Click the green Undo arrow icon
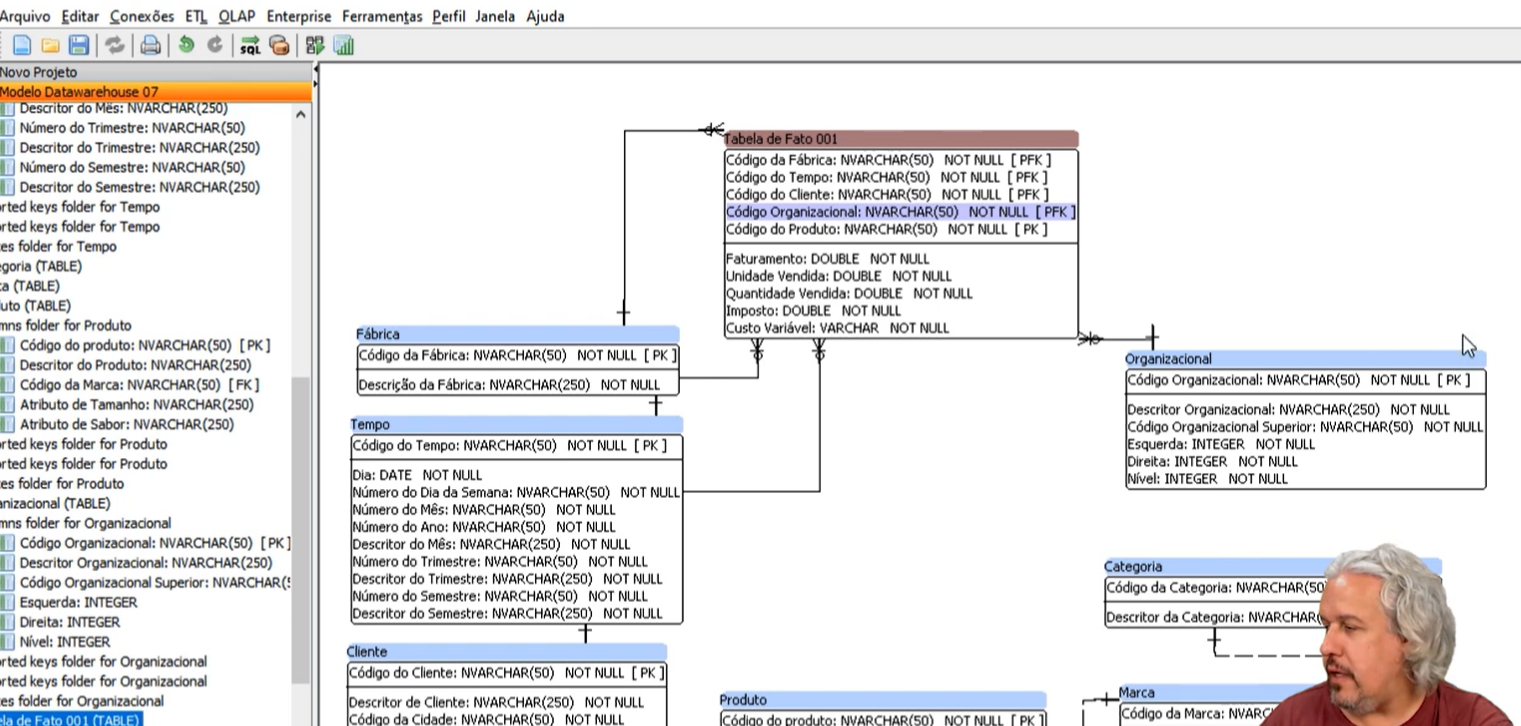Image resolution: width=1521 pixels, height=726 pixels. (186, 45)
